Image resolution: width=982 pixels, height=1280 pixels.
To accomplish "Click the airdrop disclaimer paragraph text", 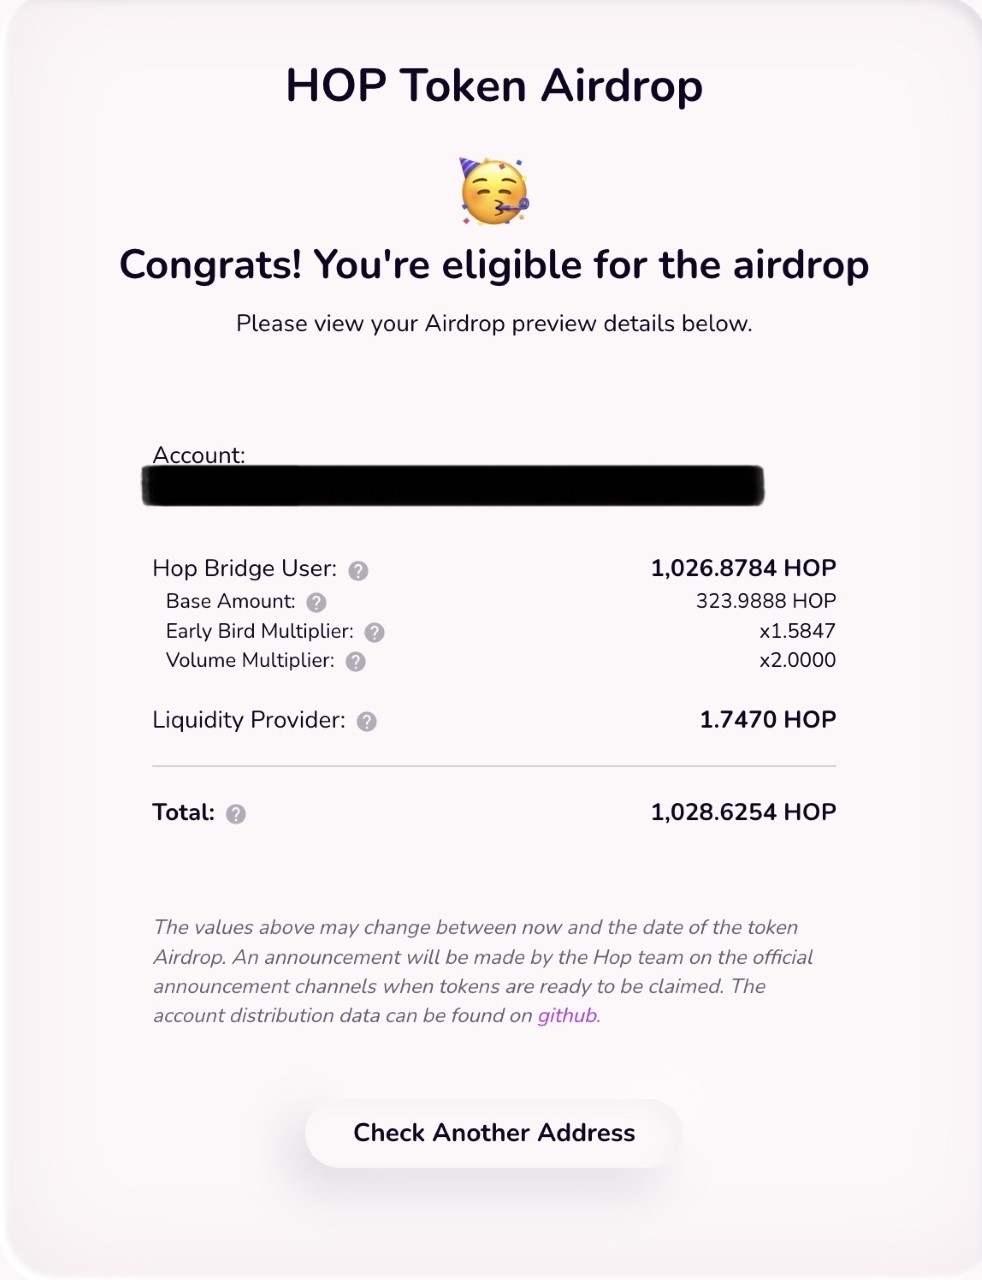I will [483, 971].
